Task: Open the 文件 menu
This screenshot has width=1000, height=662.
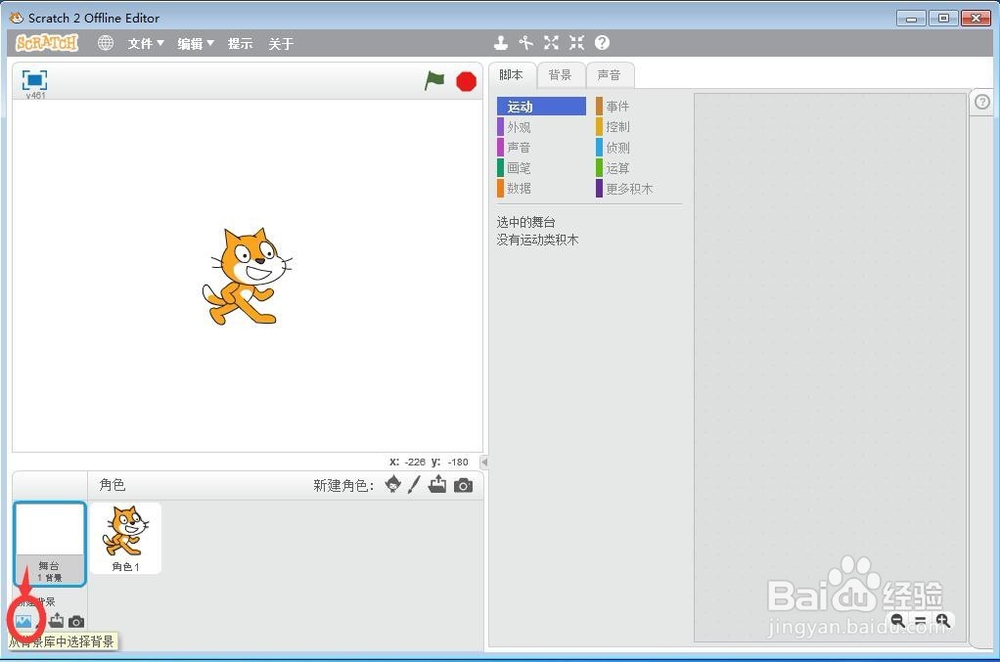Action: tap(145, 43)
